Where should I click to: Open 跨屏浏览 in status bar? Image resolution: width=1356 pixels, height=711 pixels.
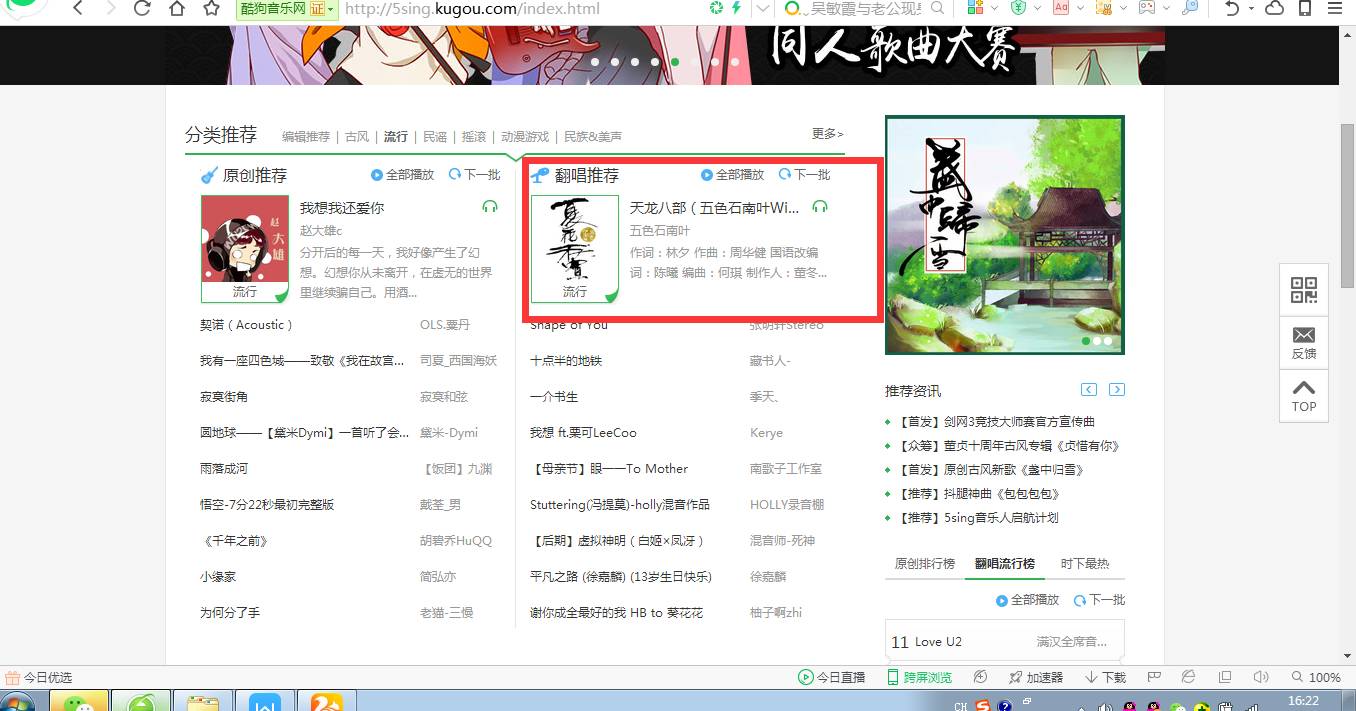click(x=920, y=677)
